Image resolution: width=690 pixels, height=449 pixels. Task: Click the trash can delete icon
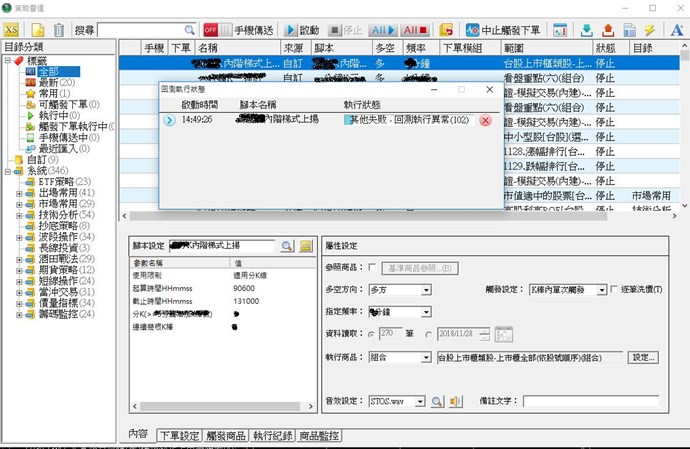pos(60,30)
